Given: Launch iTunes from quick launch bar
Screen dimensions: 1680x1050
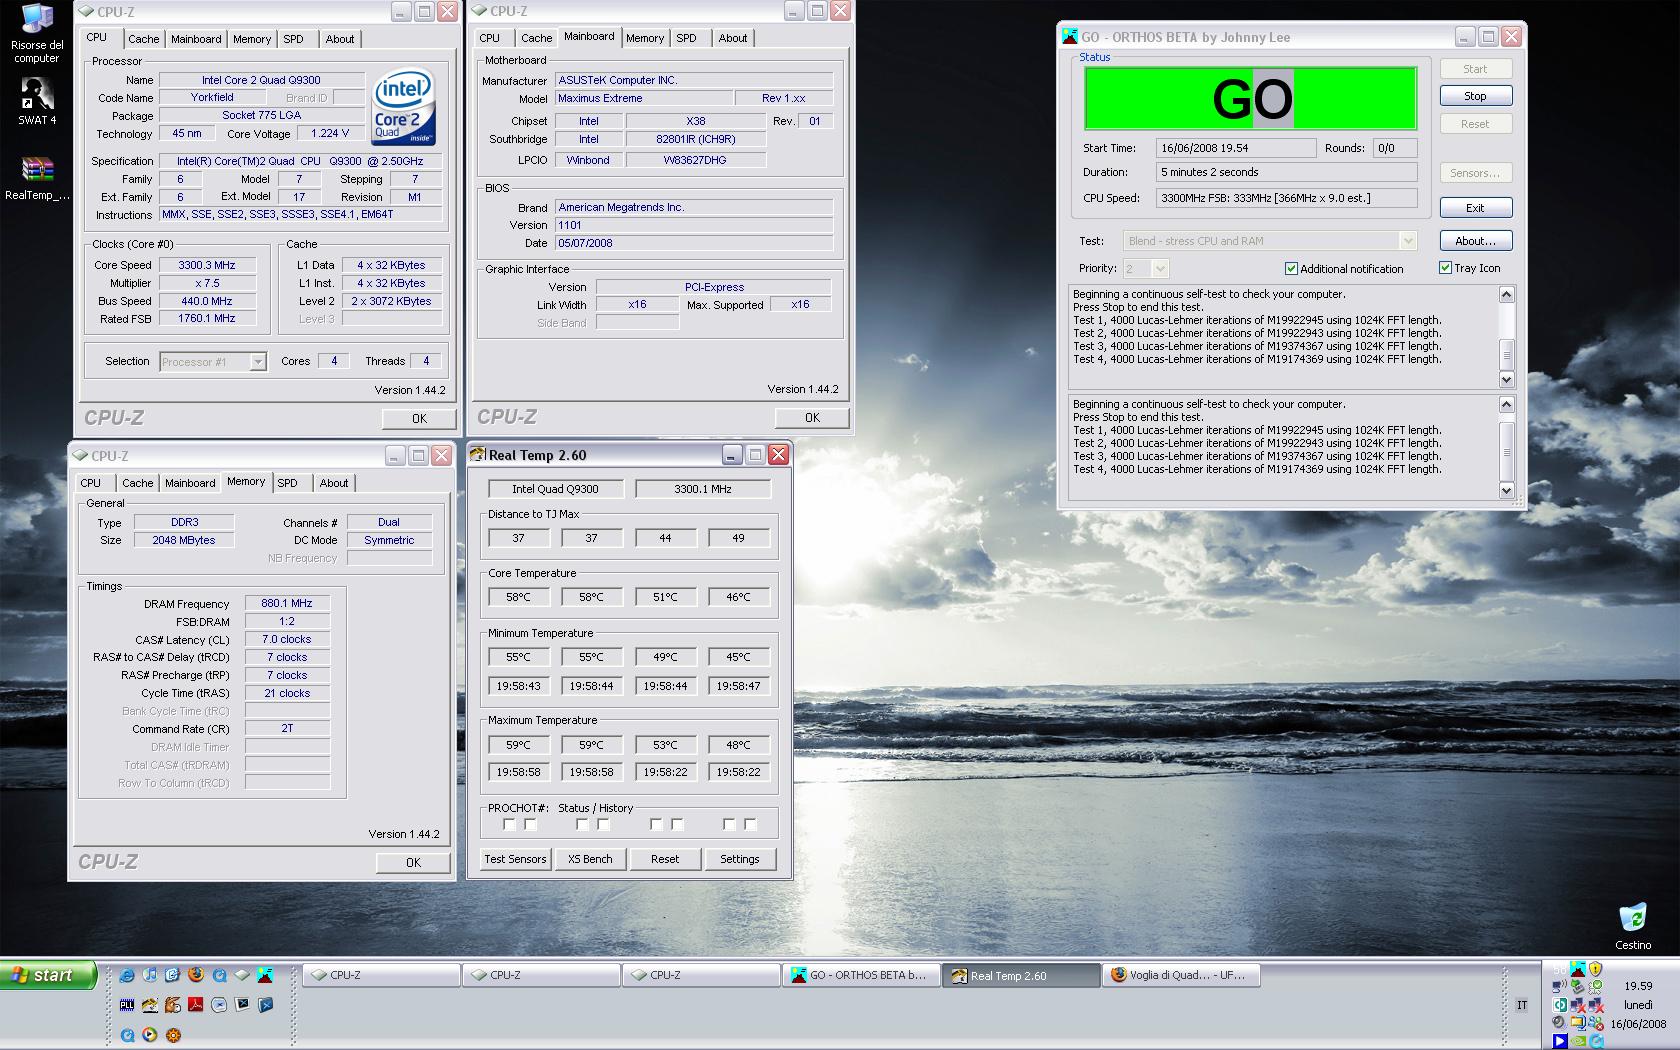Looking at the screenshot, I should click(x=150, y=974).
